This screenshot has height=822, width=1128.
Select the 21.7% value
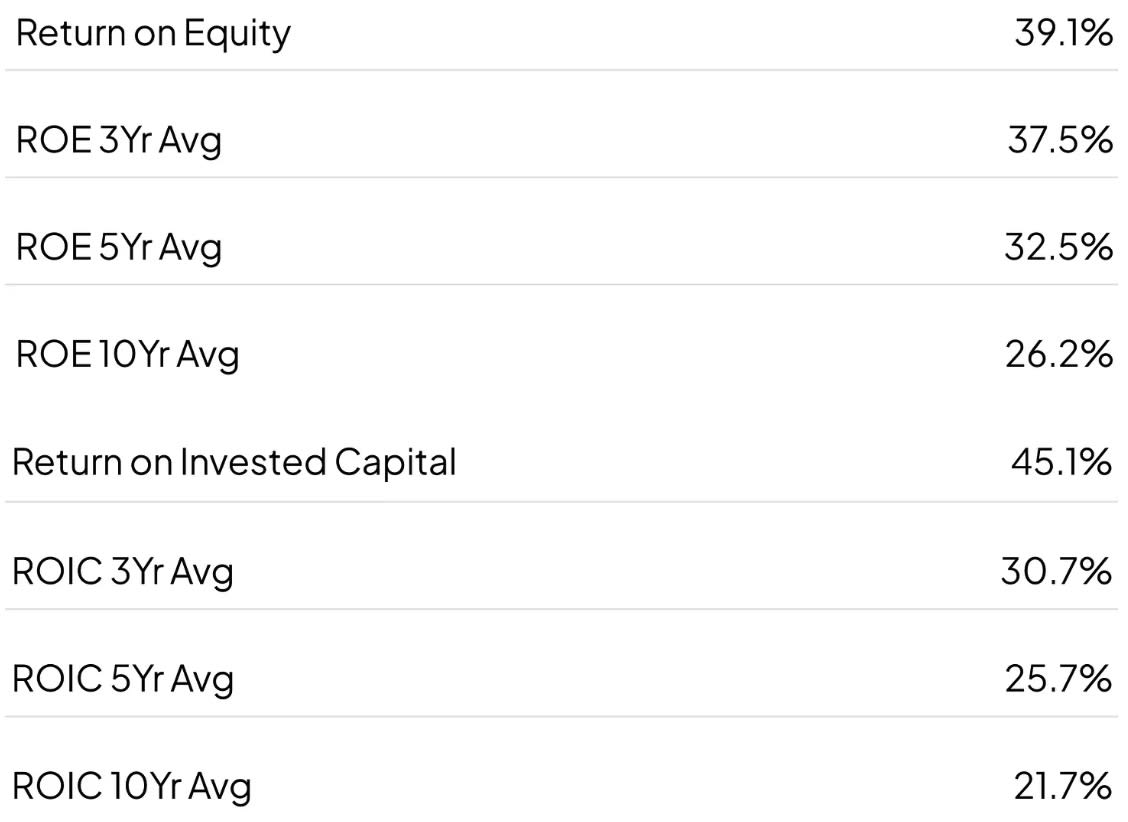pos(1063,786)
